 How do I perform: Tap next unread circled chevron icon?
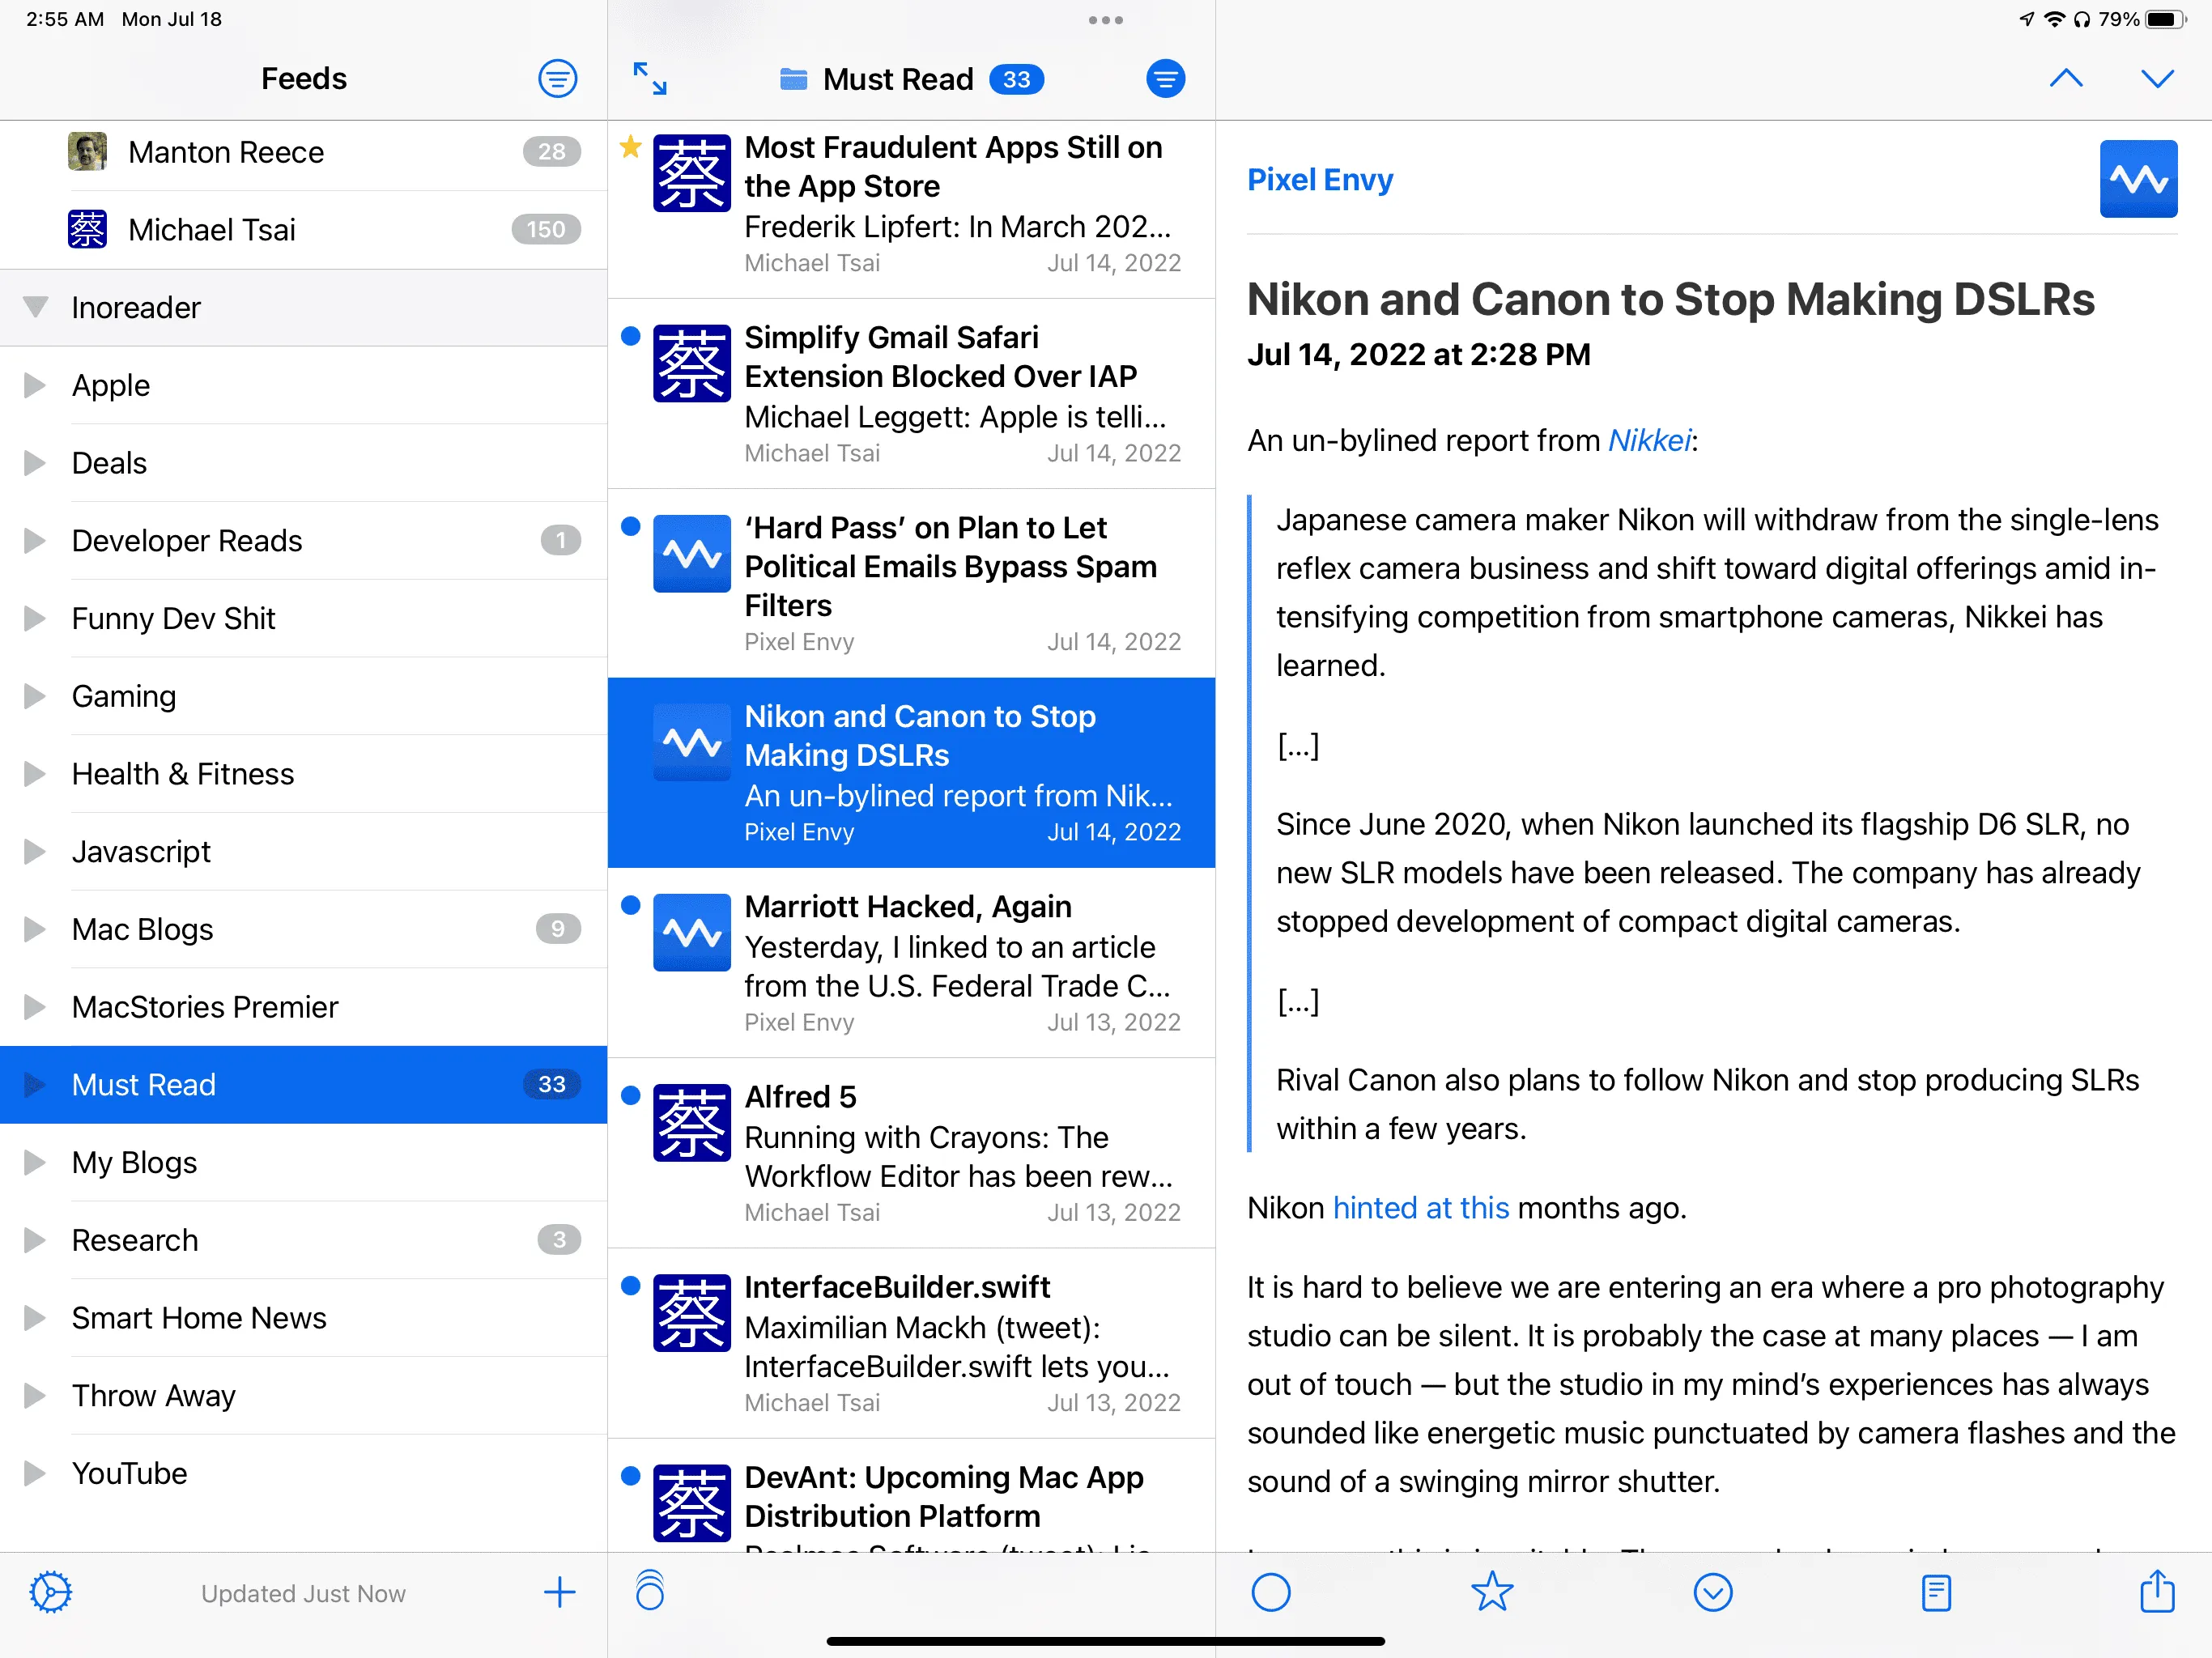(x=1713, y=1592)
